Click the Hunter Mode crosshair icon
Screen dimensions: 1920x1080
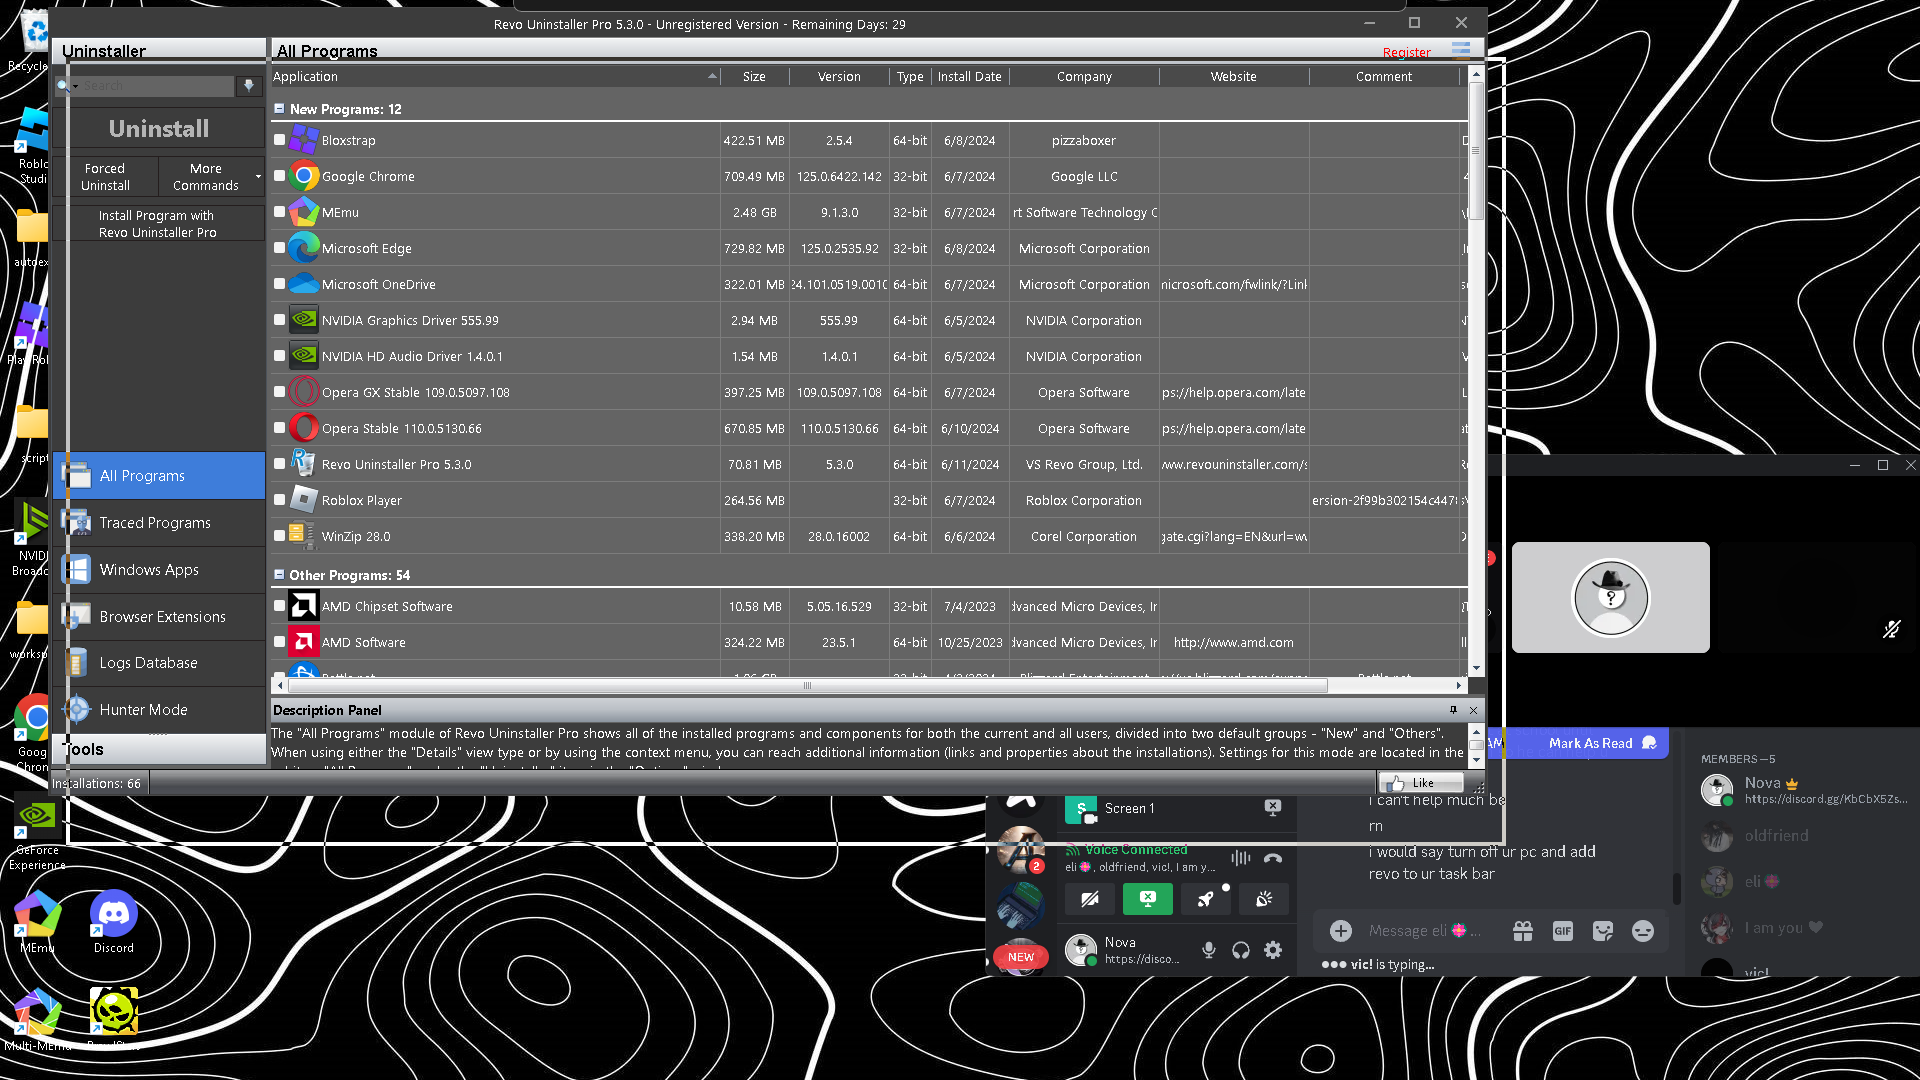point(77,710)
